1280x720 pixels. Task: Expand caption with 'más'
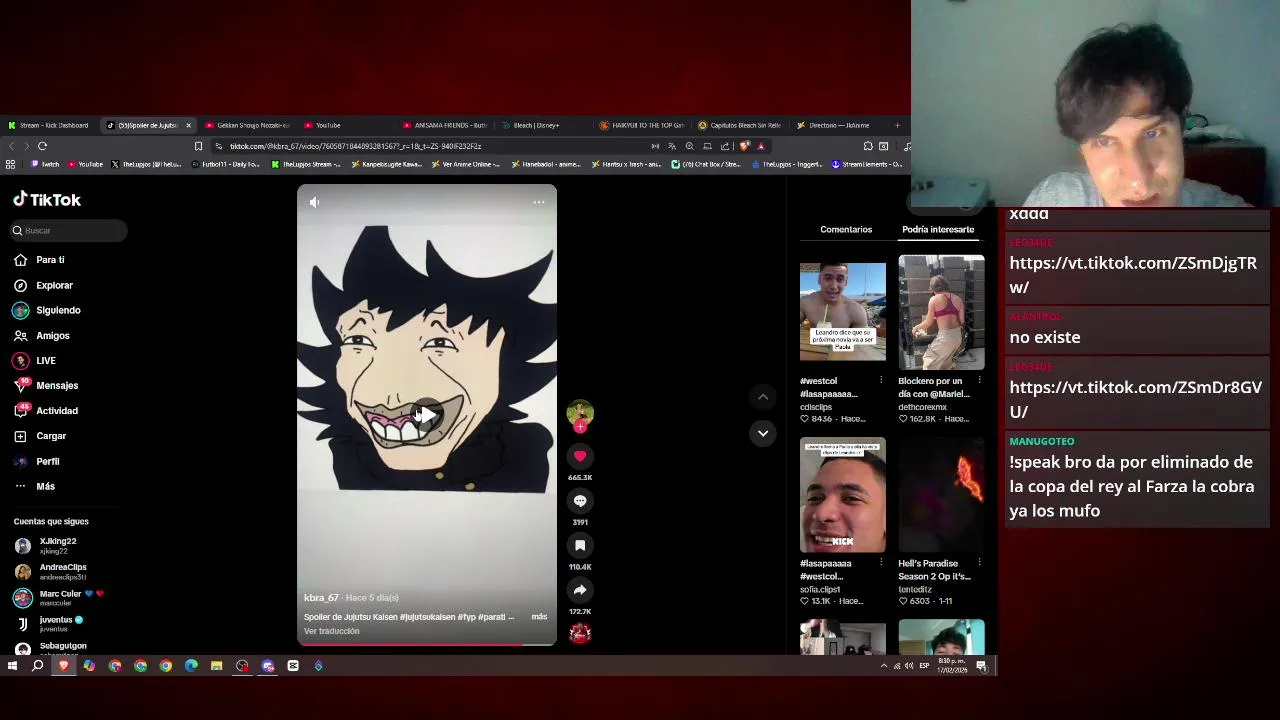539,617
